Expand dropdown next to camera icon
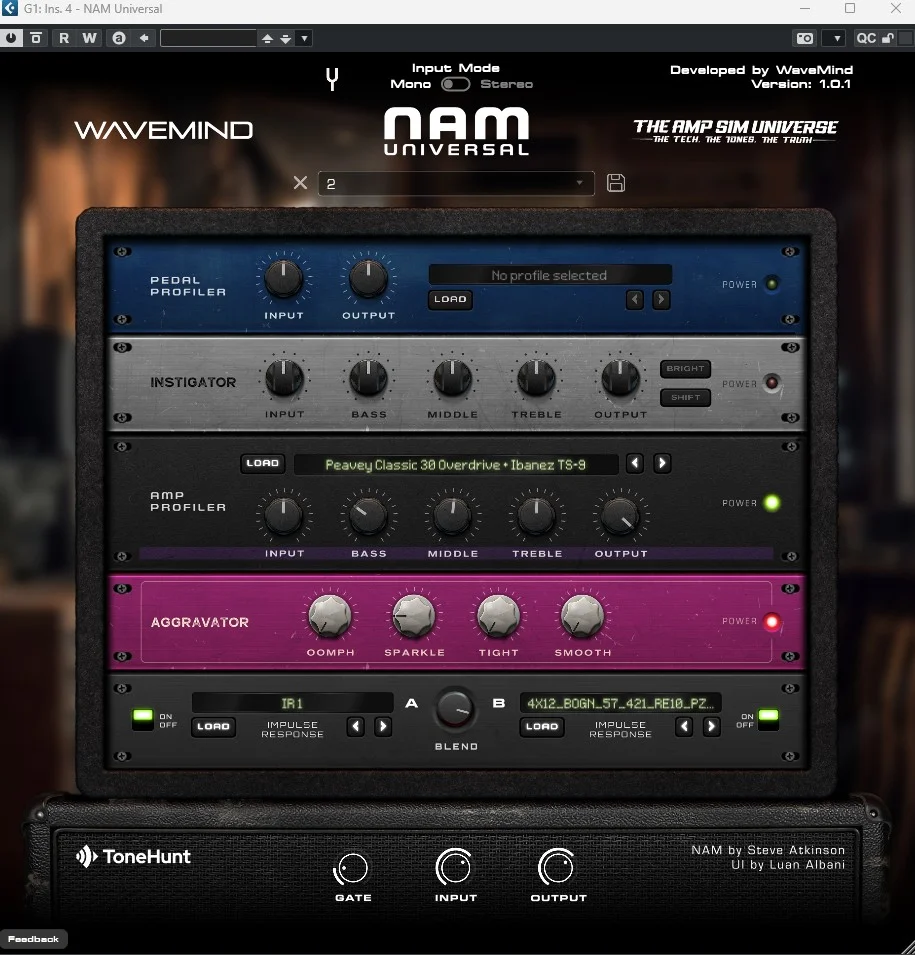The width and height of the screenshot is (915, 955). [836, 38]
